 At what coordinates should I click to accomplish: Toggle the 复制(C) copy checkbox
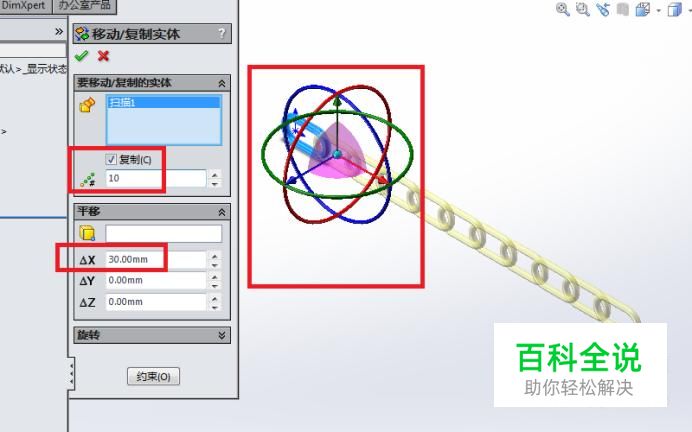(111, 159)
